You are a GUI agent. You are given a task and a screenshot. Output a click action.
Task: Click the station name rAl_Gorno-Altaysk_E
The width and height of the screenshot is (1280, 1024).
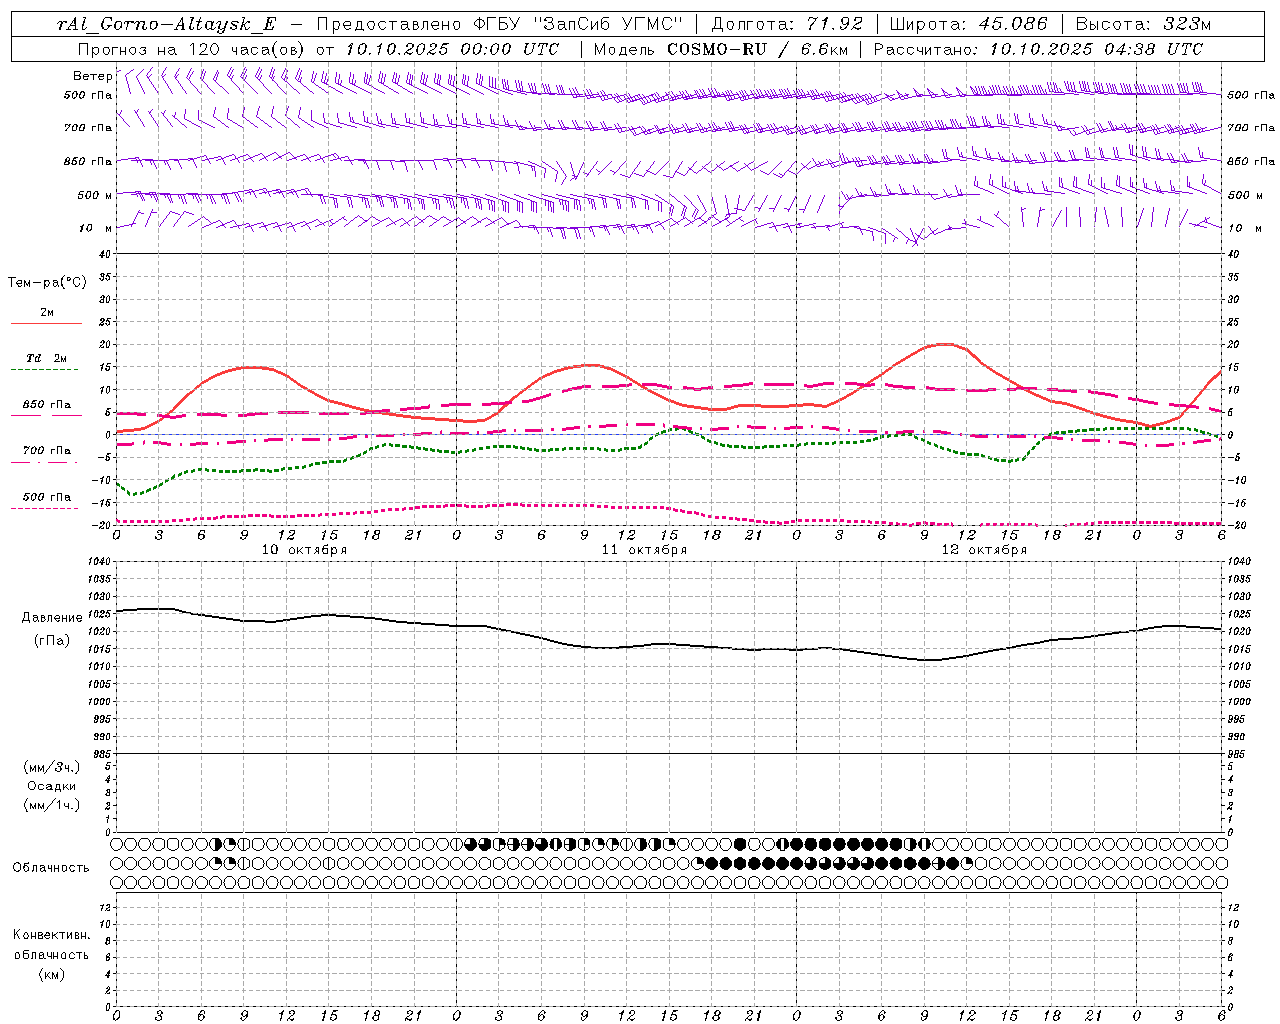click(x=167, y=24)
